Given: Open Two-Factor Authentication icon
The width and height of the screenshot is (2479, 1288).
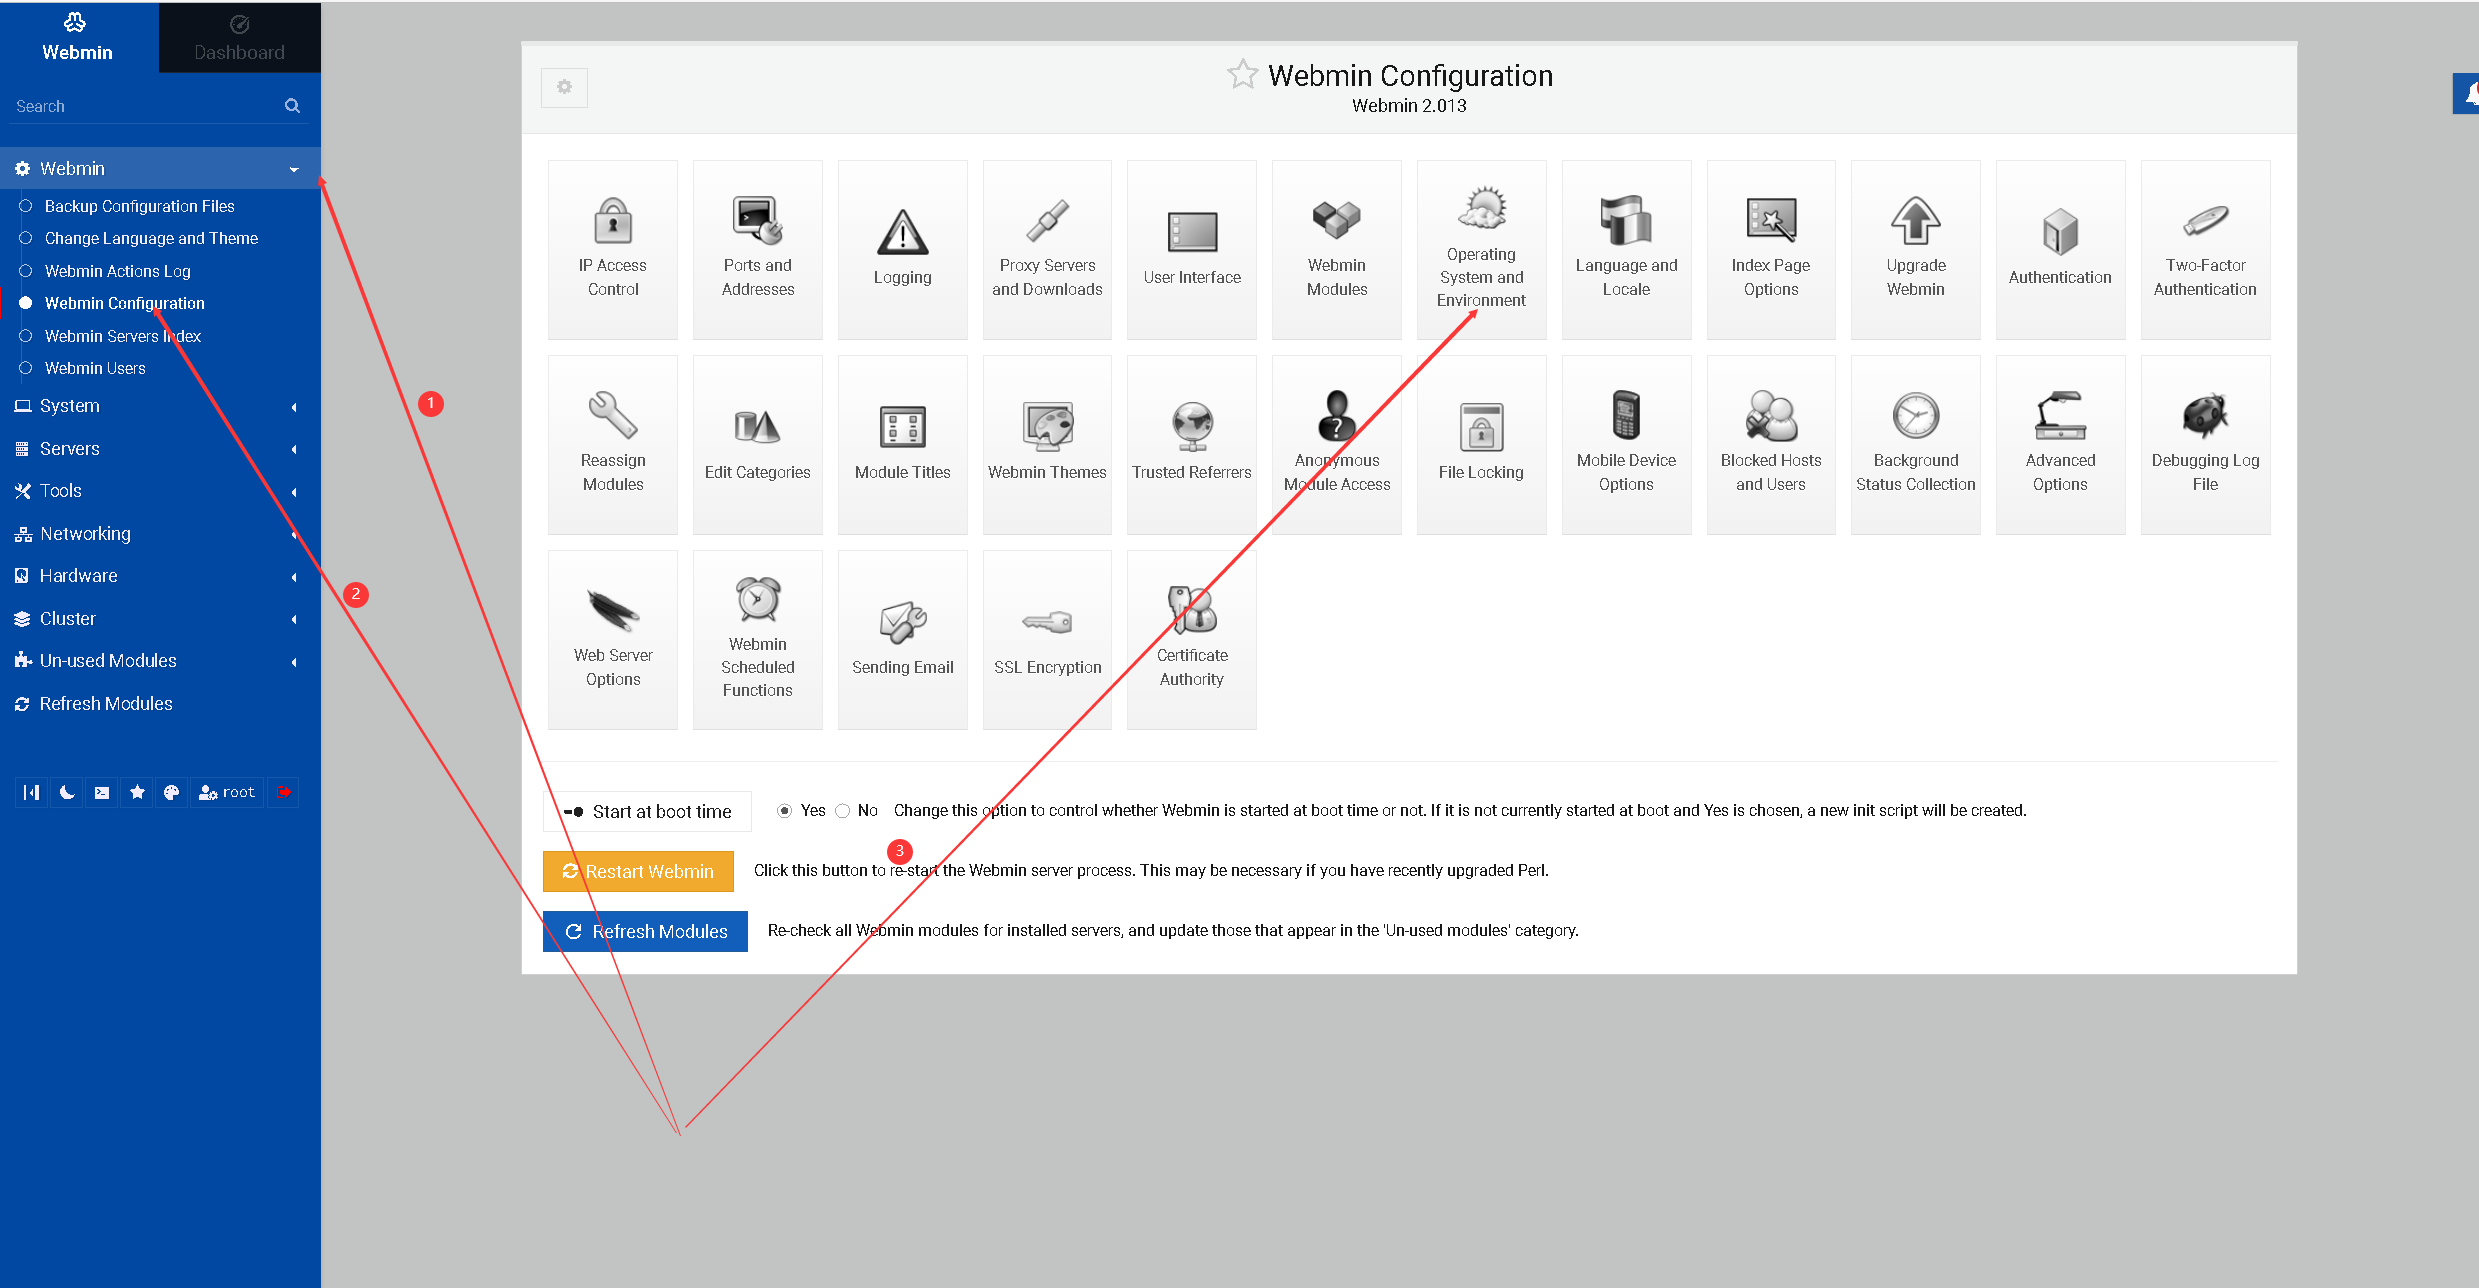Looking at the screenshot, I should pos(2204,222).
